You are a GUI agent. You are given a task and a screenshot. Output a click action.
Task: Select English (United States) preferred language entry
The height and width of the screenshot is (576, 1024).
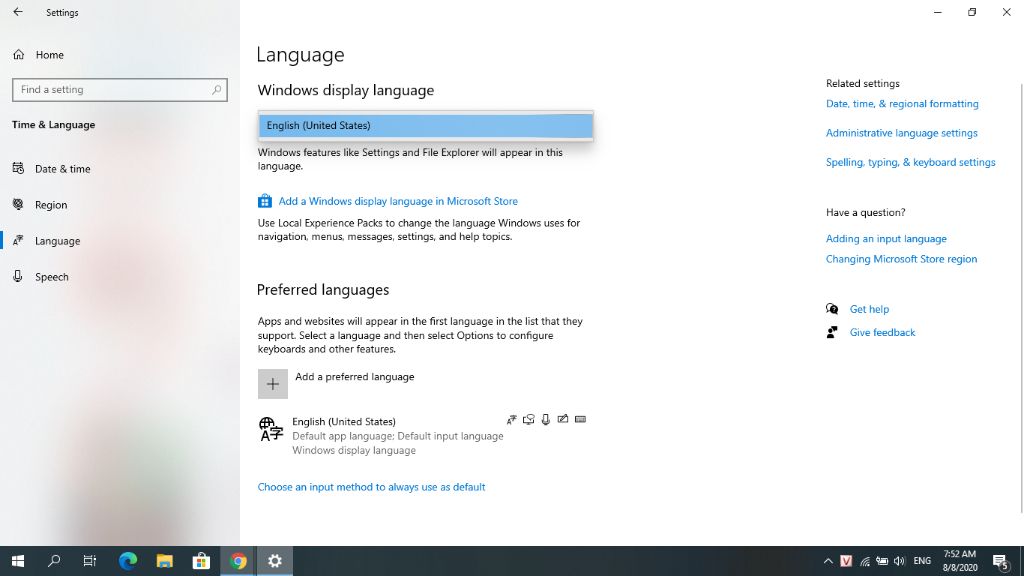point(424,436)
